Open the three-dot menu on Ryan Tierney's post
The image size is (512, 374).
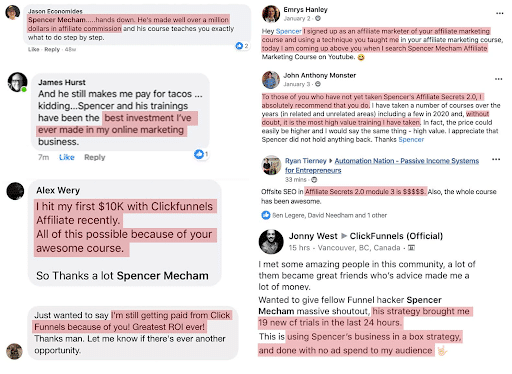pyautogui.click(x=496, y=159)
